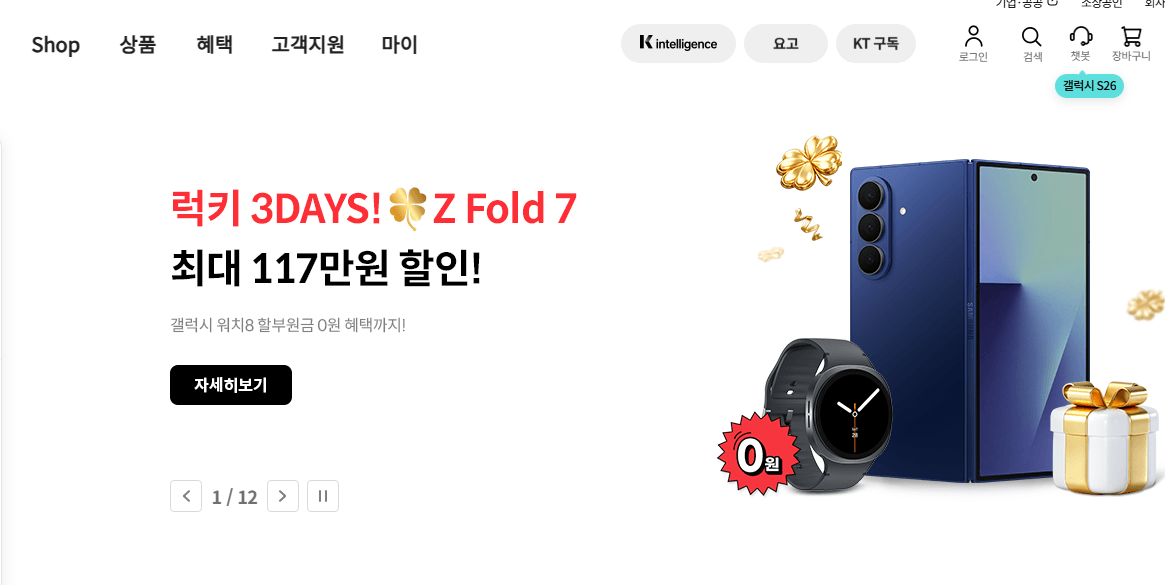Open the 상품 menu

click(137, 45)
